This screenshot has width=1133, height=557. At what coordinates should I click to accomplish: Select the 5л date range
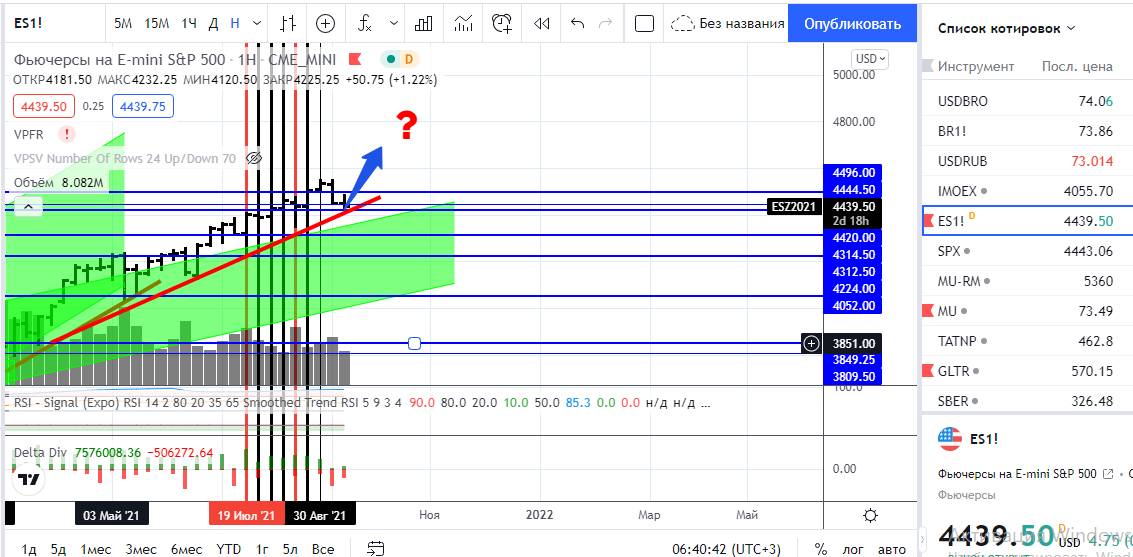(290, 549)
